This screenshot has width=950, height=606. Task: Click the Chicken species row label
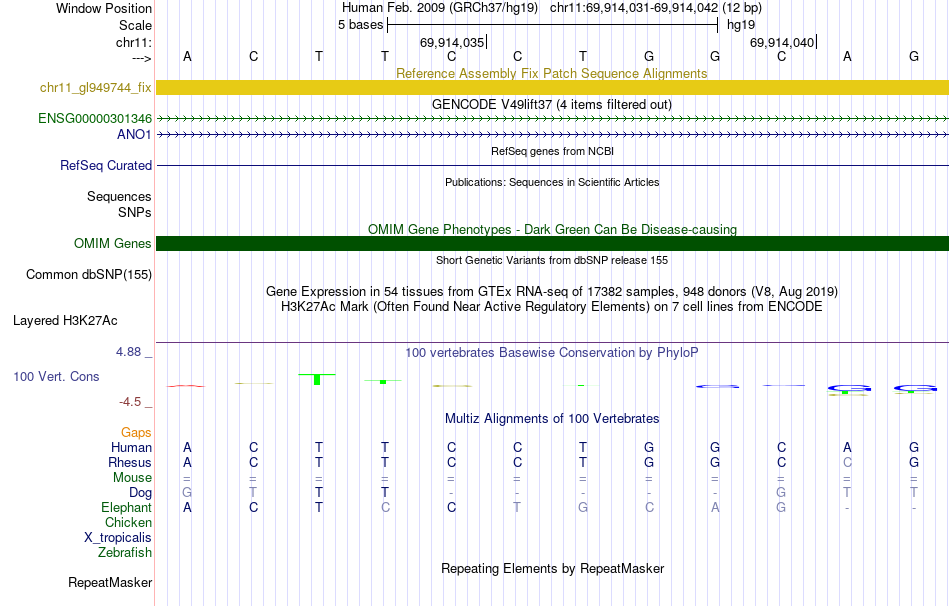click(x=128, y=523)
